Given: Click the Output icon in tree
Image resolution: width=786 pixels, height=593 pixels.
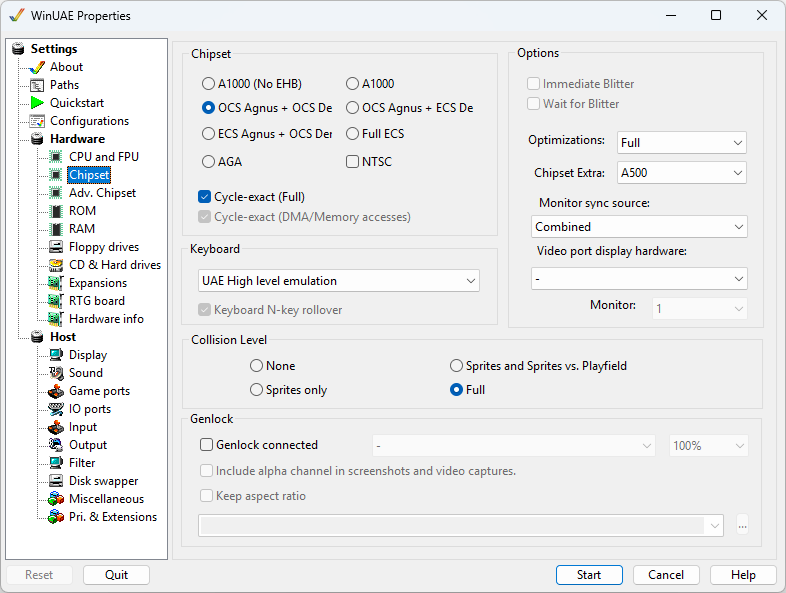Looking at the screenshot, I should coord(56,445).
